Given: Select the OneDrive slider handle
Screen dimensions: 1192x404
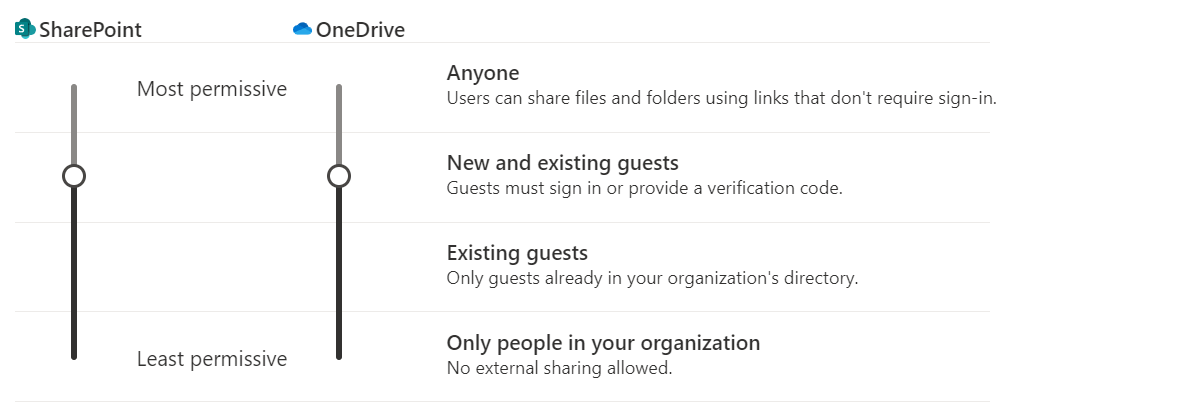Looking at the screenshot, I should 339,177.
